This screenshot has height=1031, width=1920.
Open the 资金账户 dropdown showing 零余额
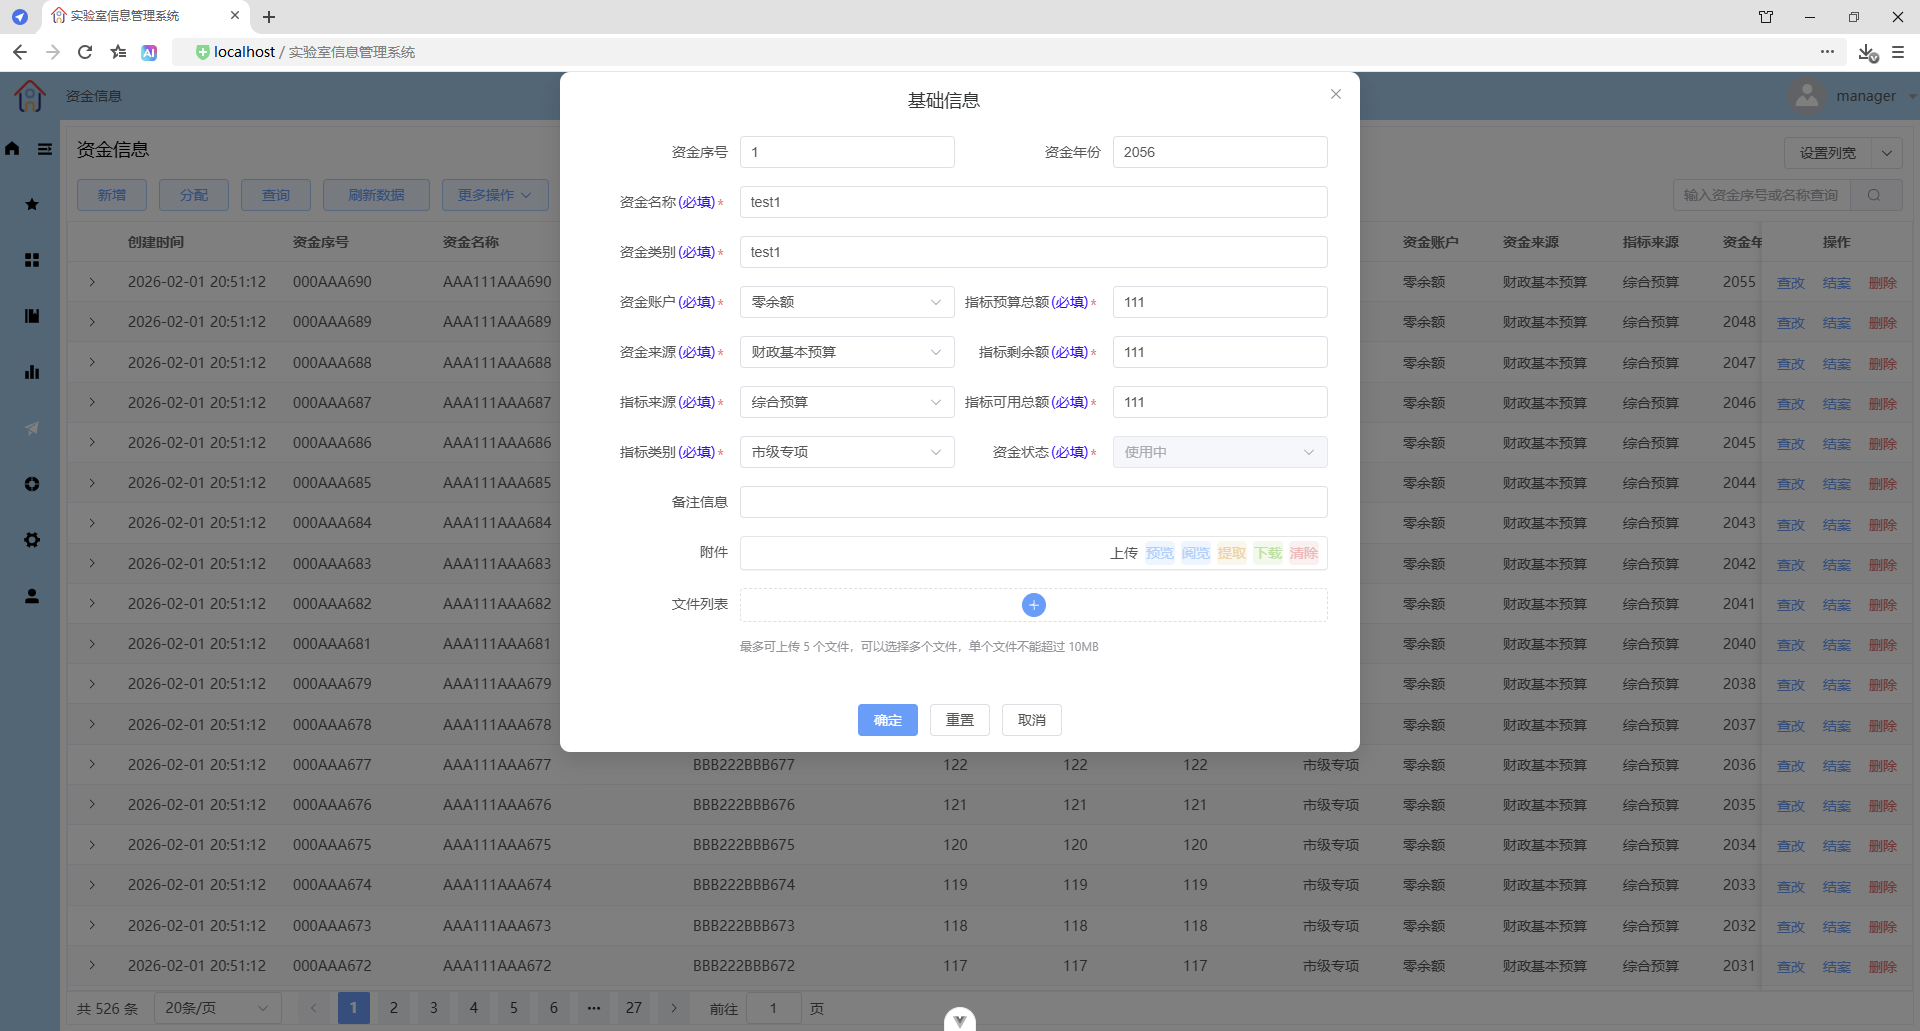pos(847,302)
